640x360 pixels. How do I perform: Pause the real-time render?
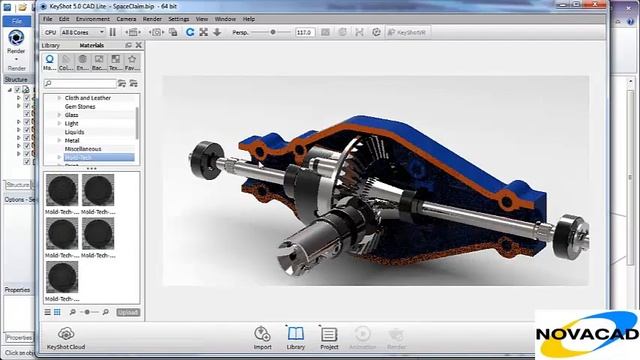click(113, 32)
